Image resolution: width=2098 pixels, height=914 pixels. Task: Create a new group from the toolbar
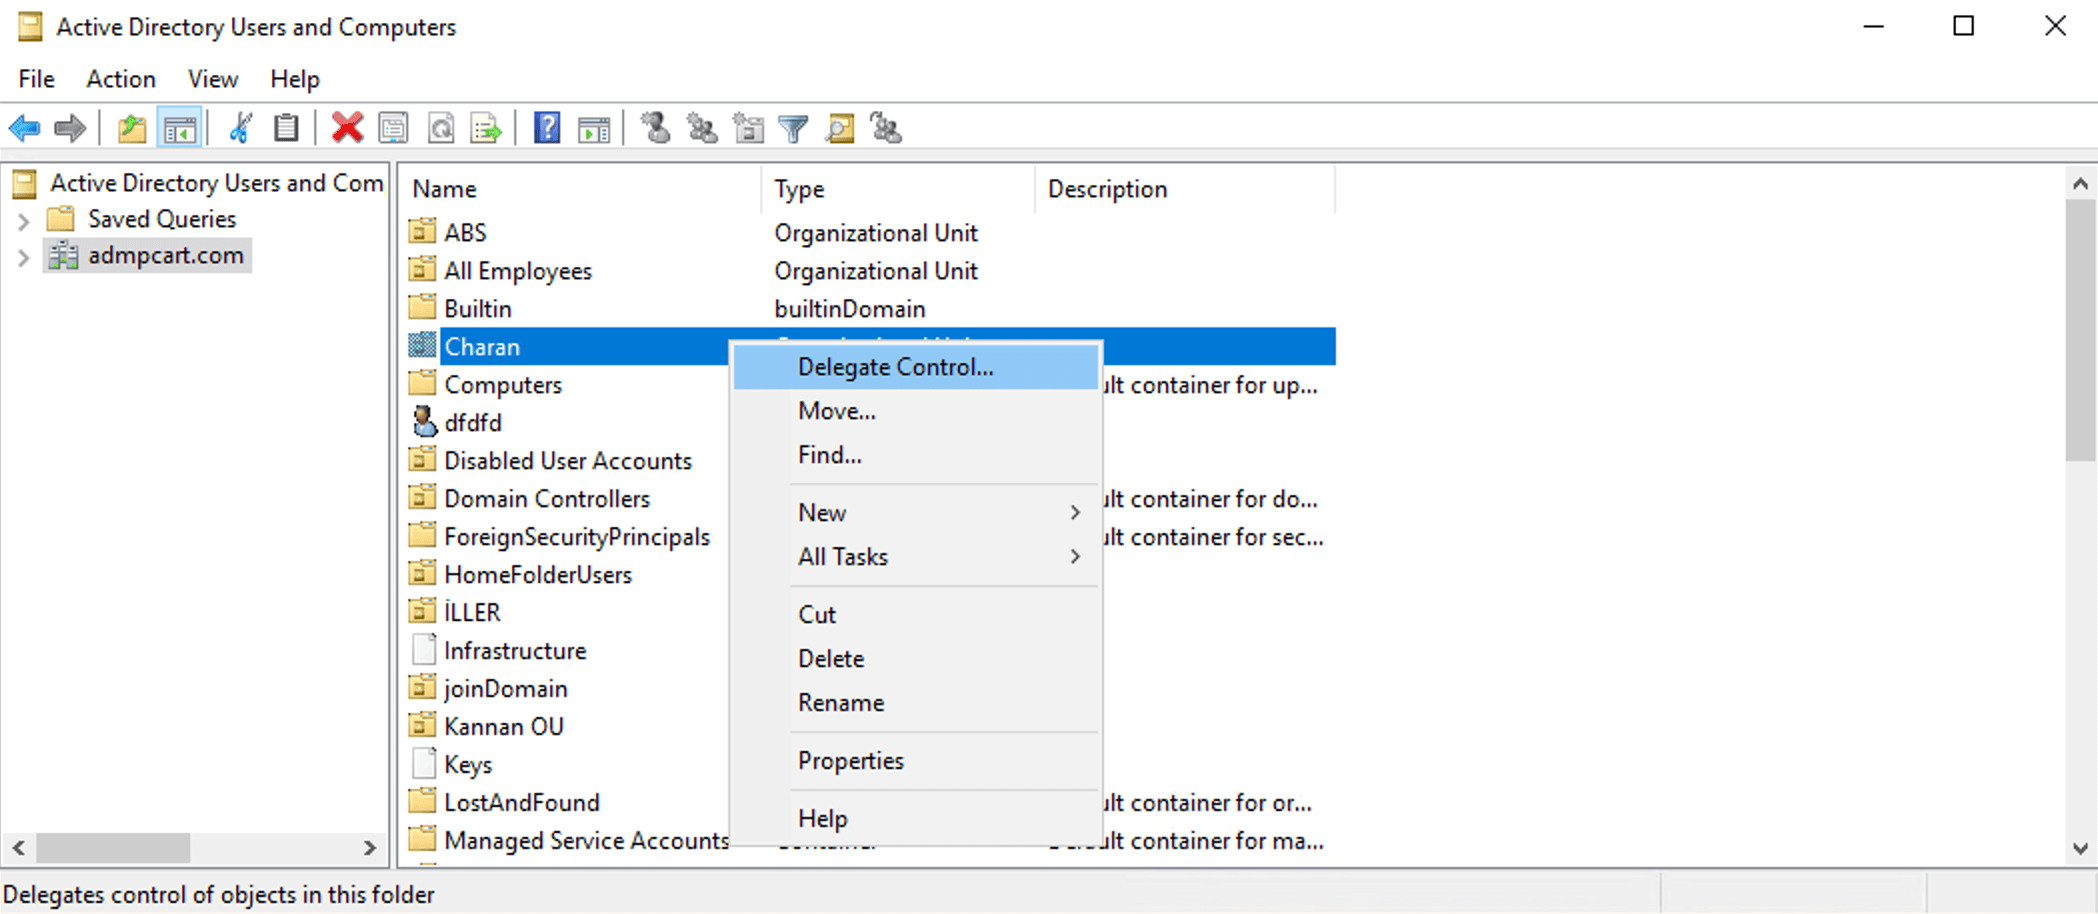click(701, 128)
